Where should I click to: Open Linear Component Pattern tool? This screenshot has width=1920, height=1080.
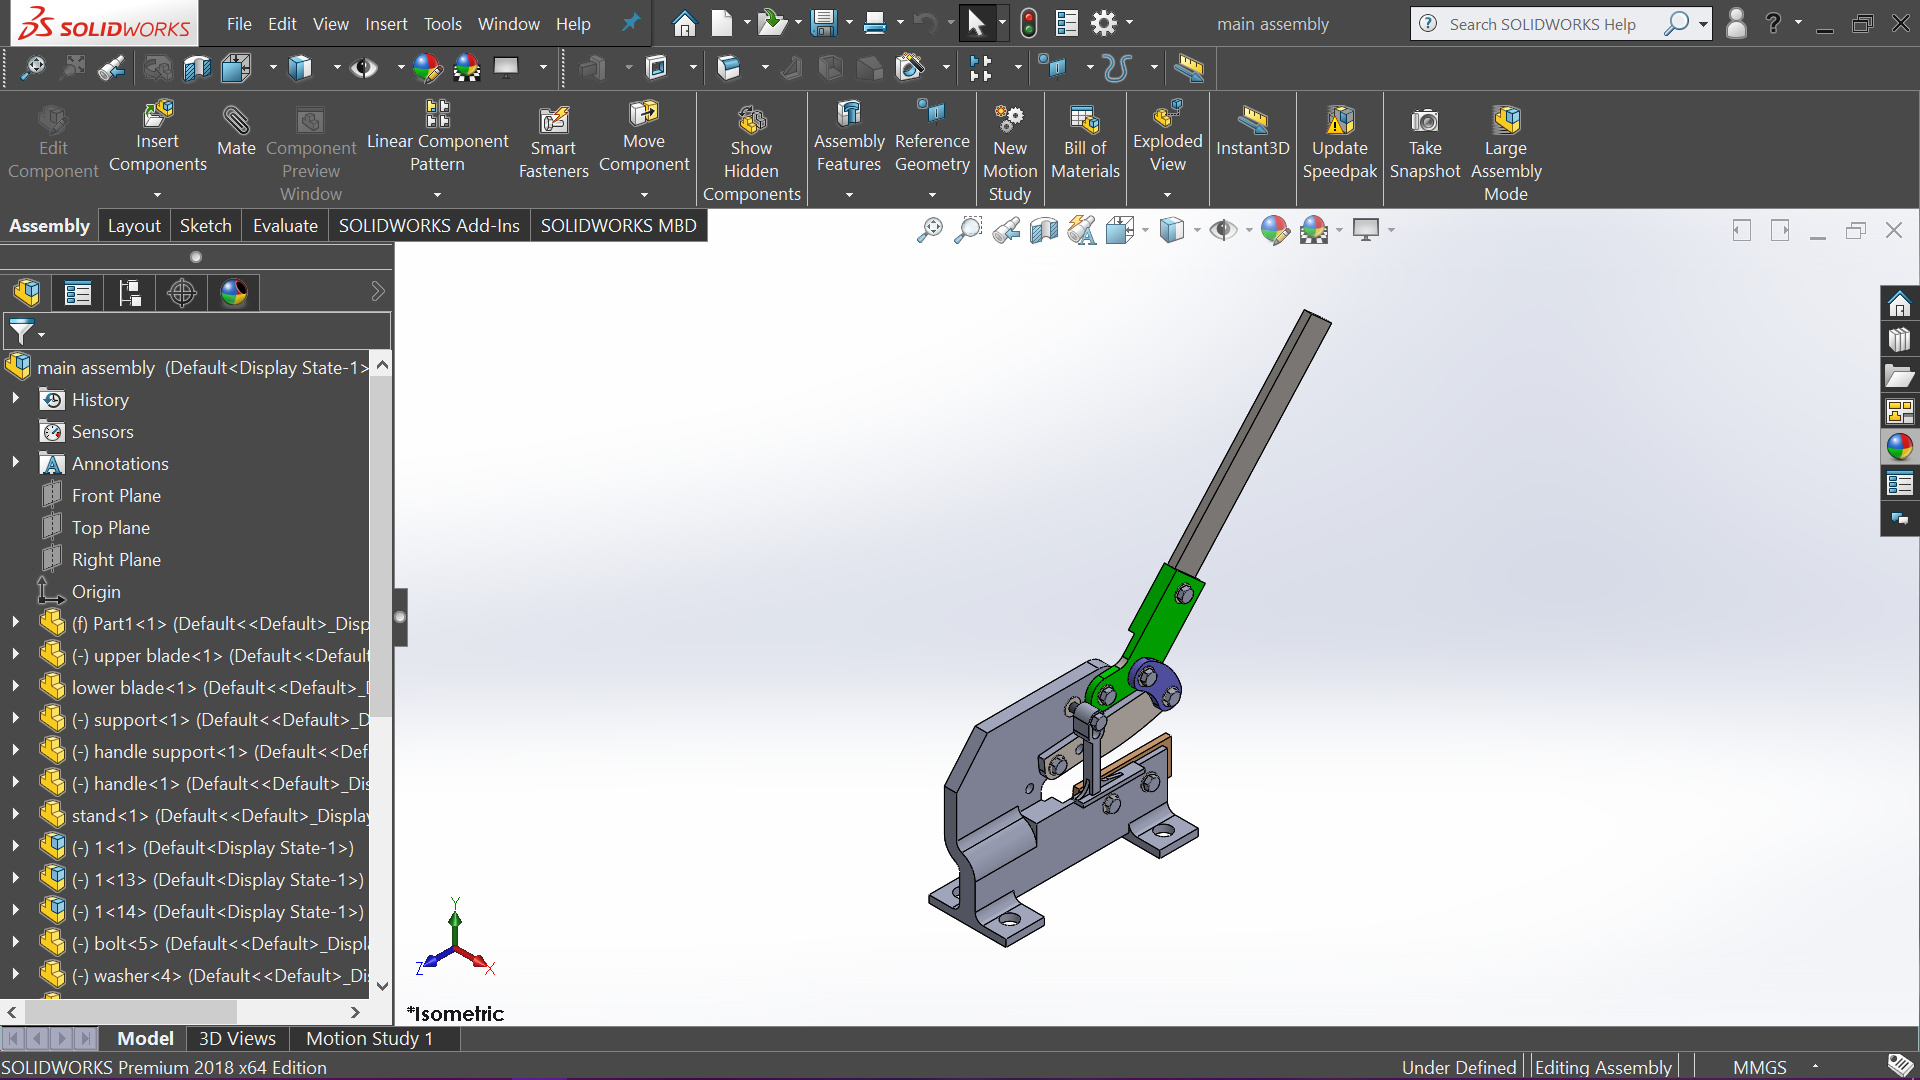tap(437, 138)
